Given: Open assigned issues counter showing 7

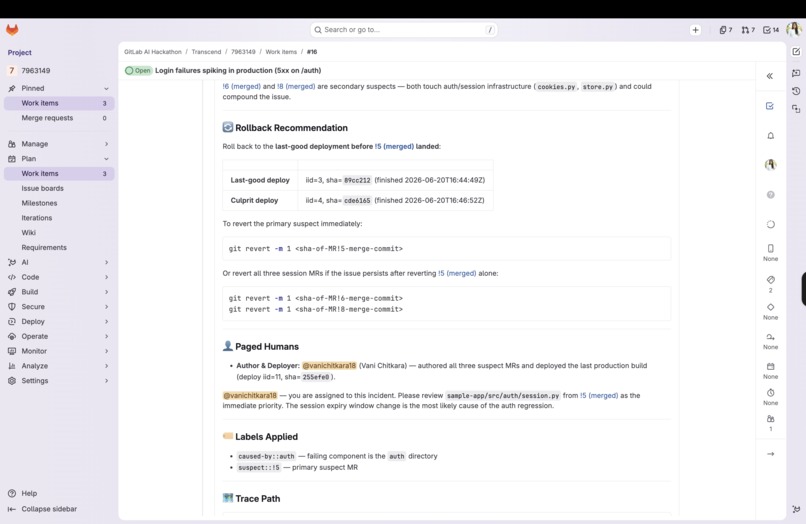Looking at the screenshot, I should coord(726,30).
